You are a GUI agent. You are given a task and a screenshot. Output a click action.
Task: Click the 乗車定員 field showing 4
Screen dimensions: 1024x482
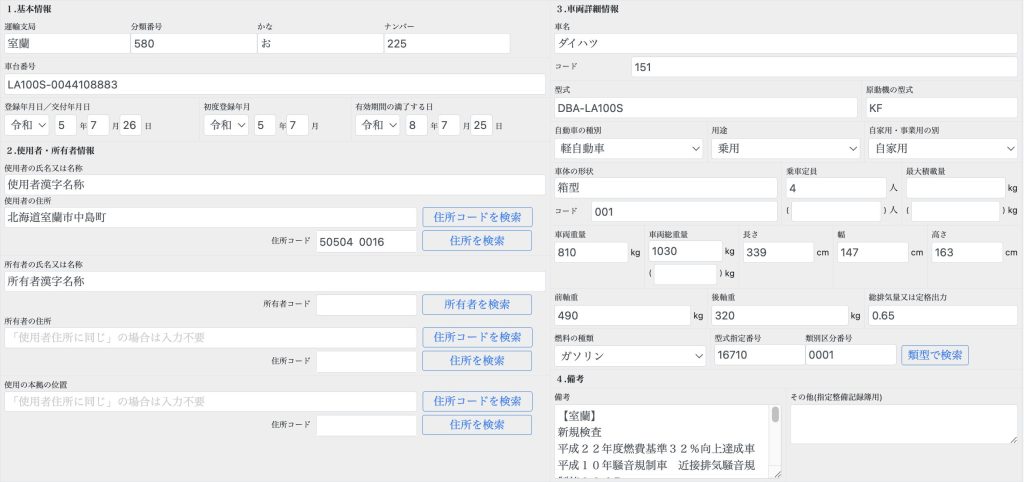[x=836, y=188]
